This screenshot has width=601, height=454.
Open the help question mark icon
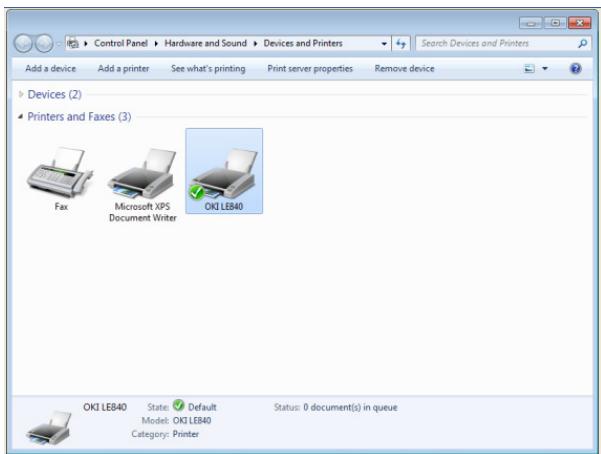tap(575, 69)
